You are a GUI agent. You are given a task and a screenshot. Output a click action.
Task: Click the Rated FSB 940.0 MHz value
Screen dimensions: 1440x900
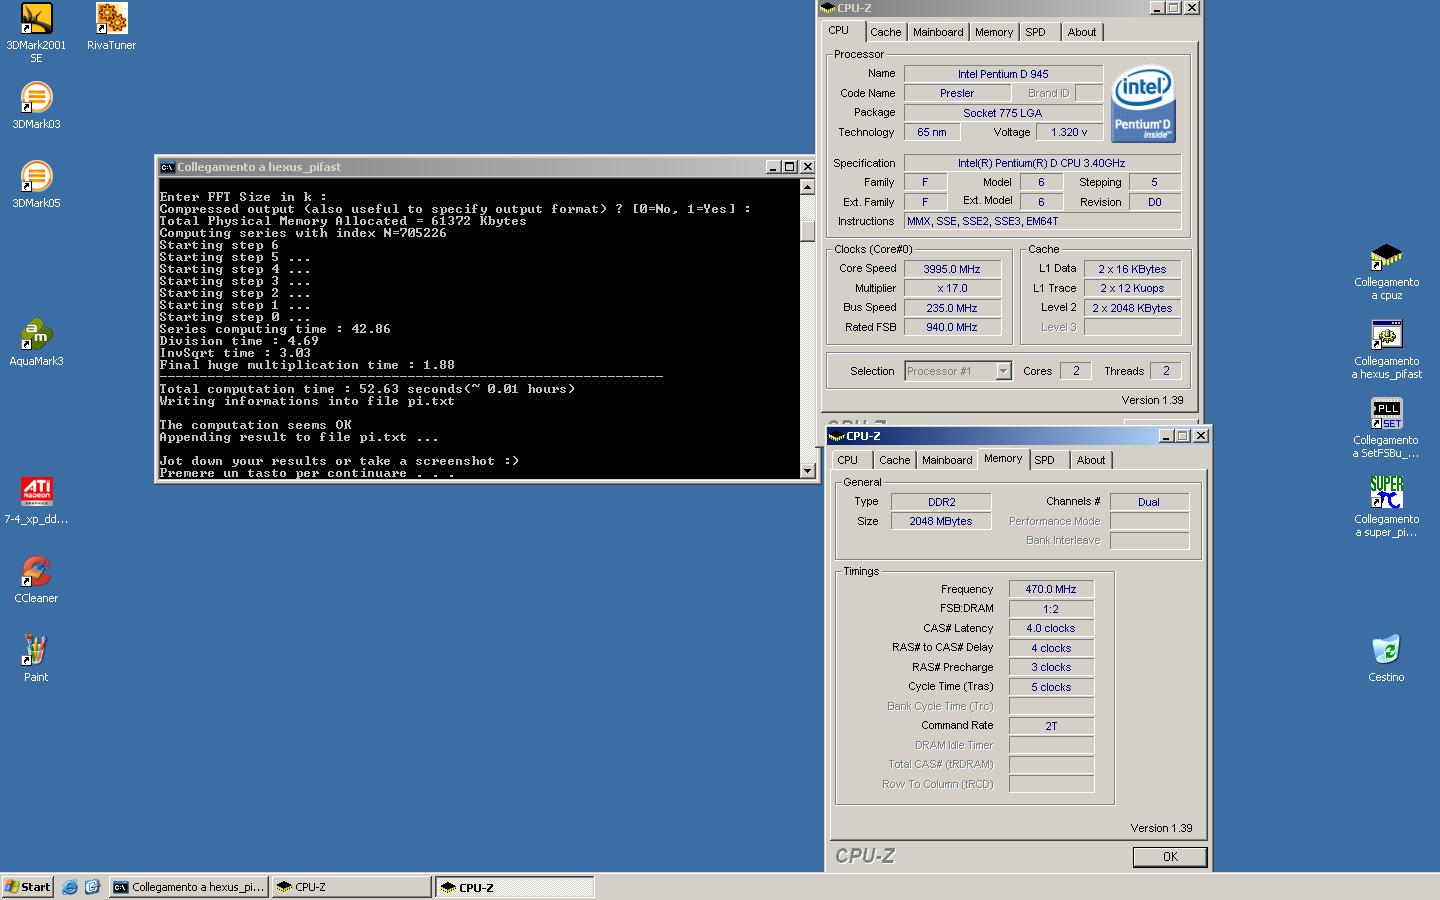952,327
